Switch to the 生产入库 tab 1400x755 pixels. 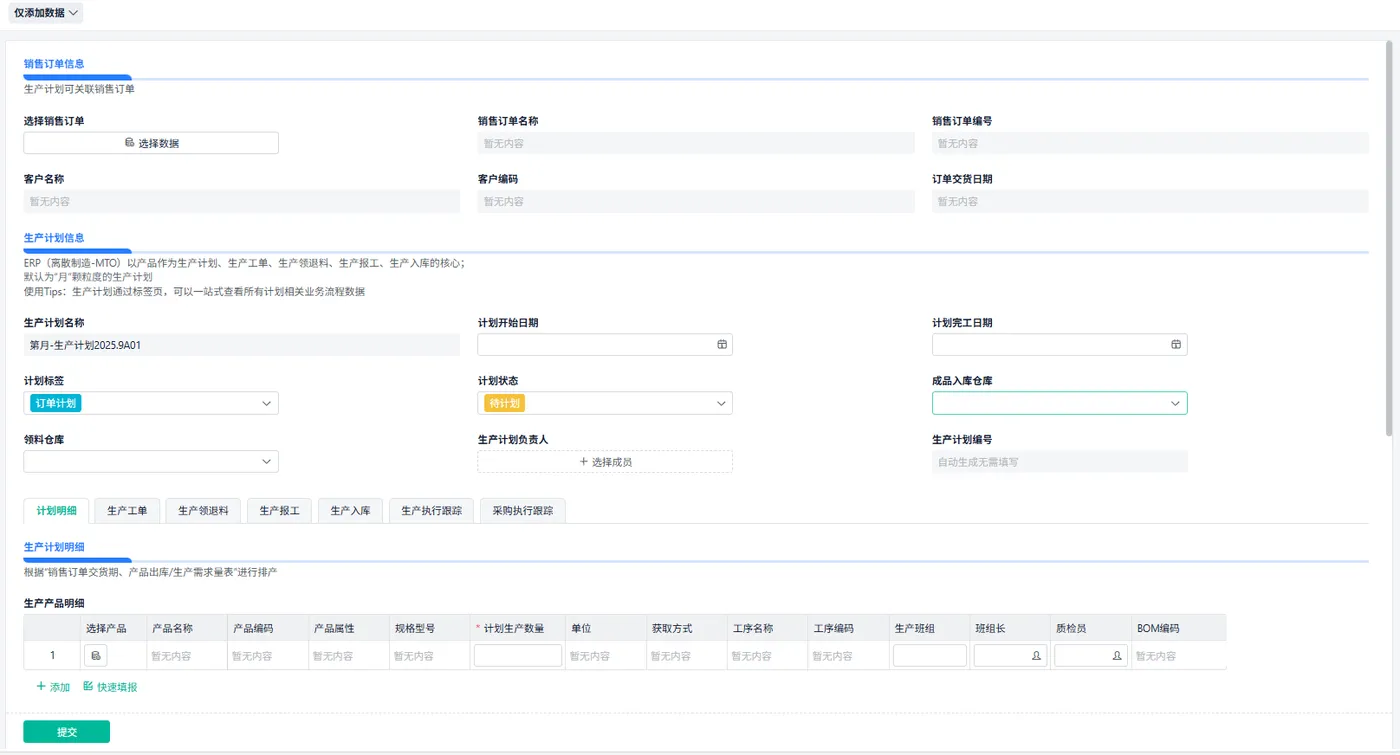[x=350, y=510]
